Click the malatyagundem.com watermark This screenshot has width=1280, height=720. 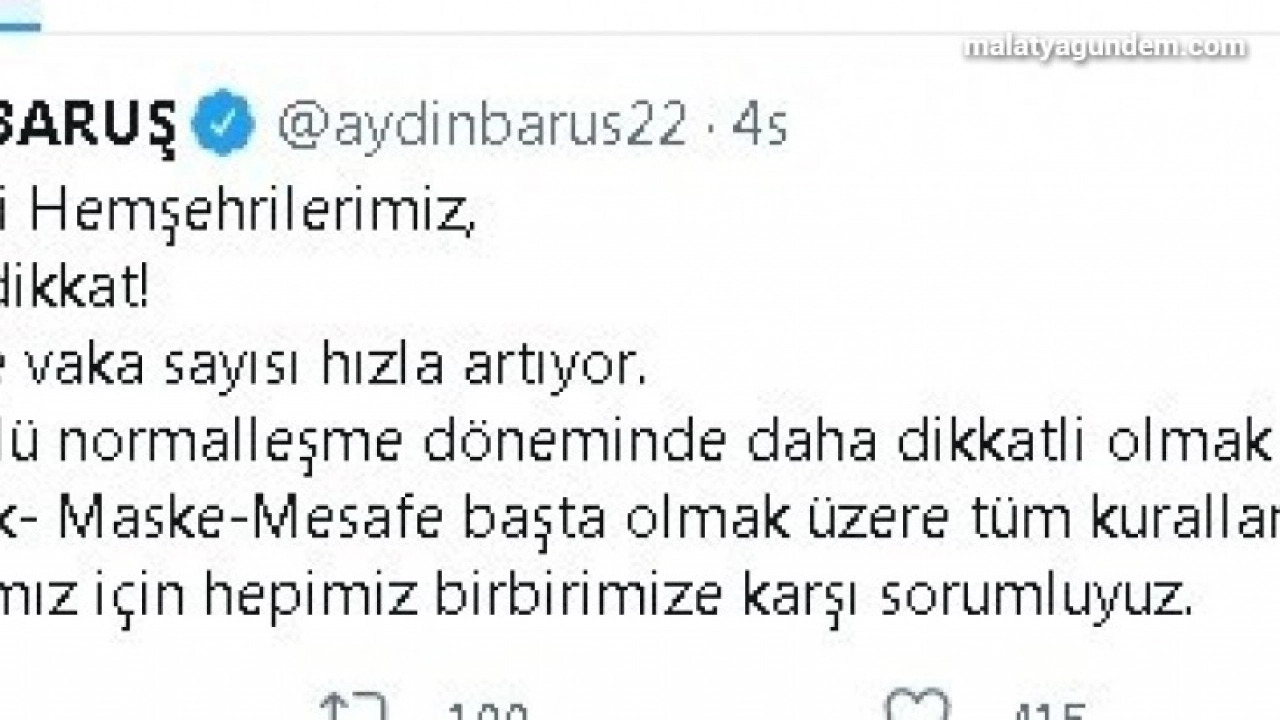[1105, 47]
